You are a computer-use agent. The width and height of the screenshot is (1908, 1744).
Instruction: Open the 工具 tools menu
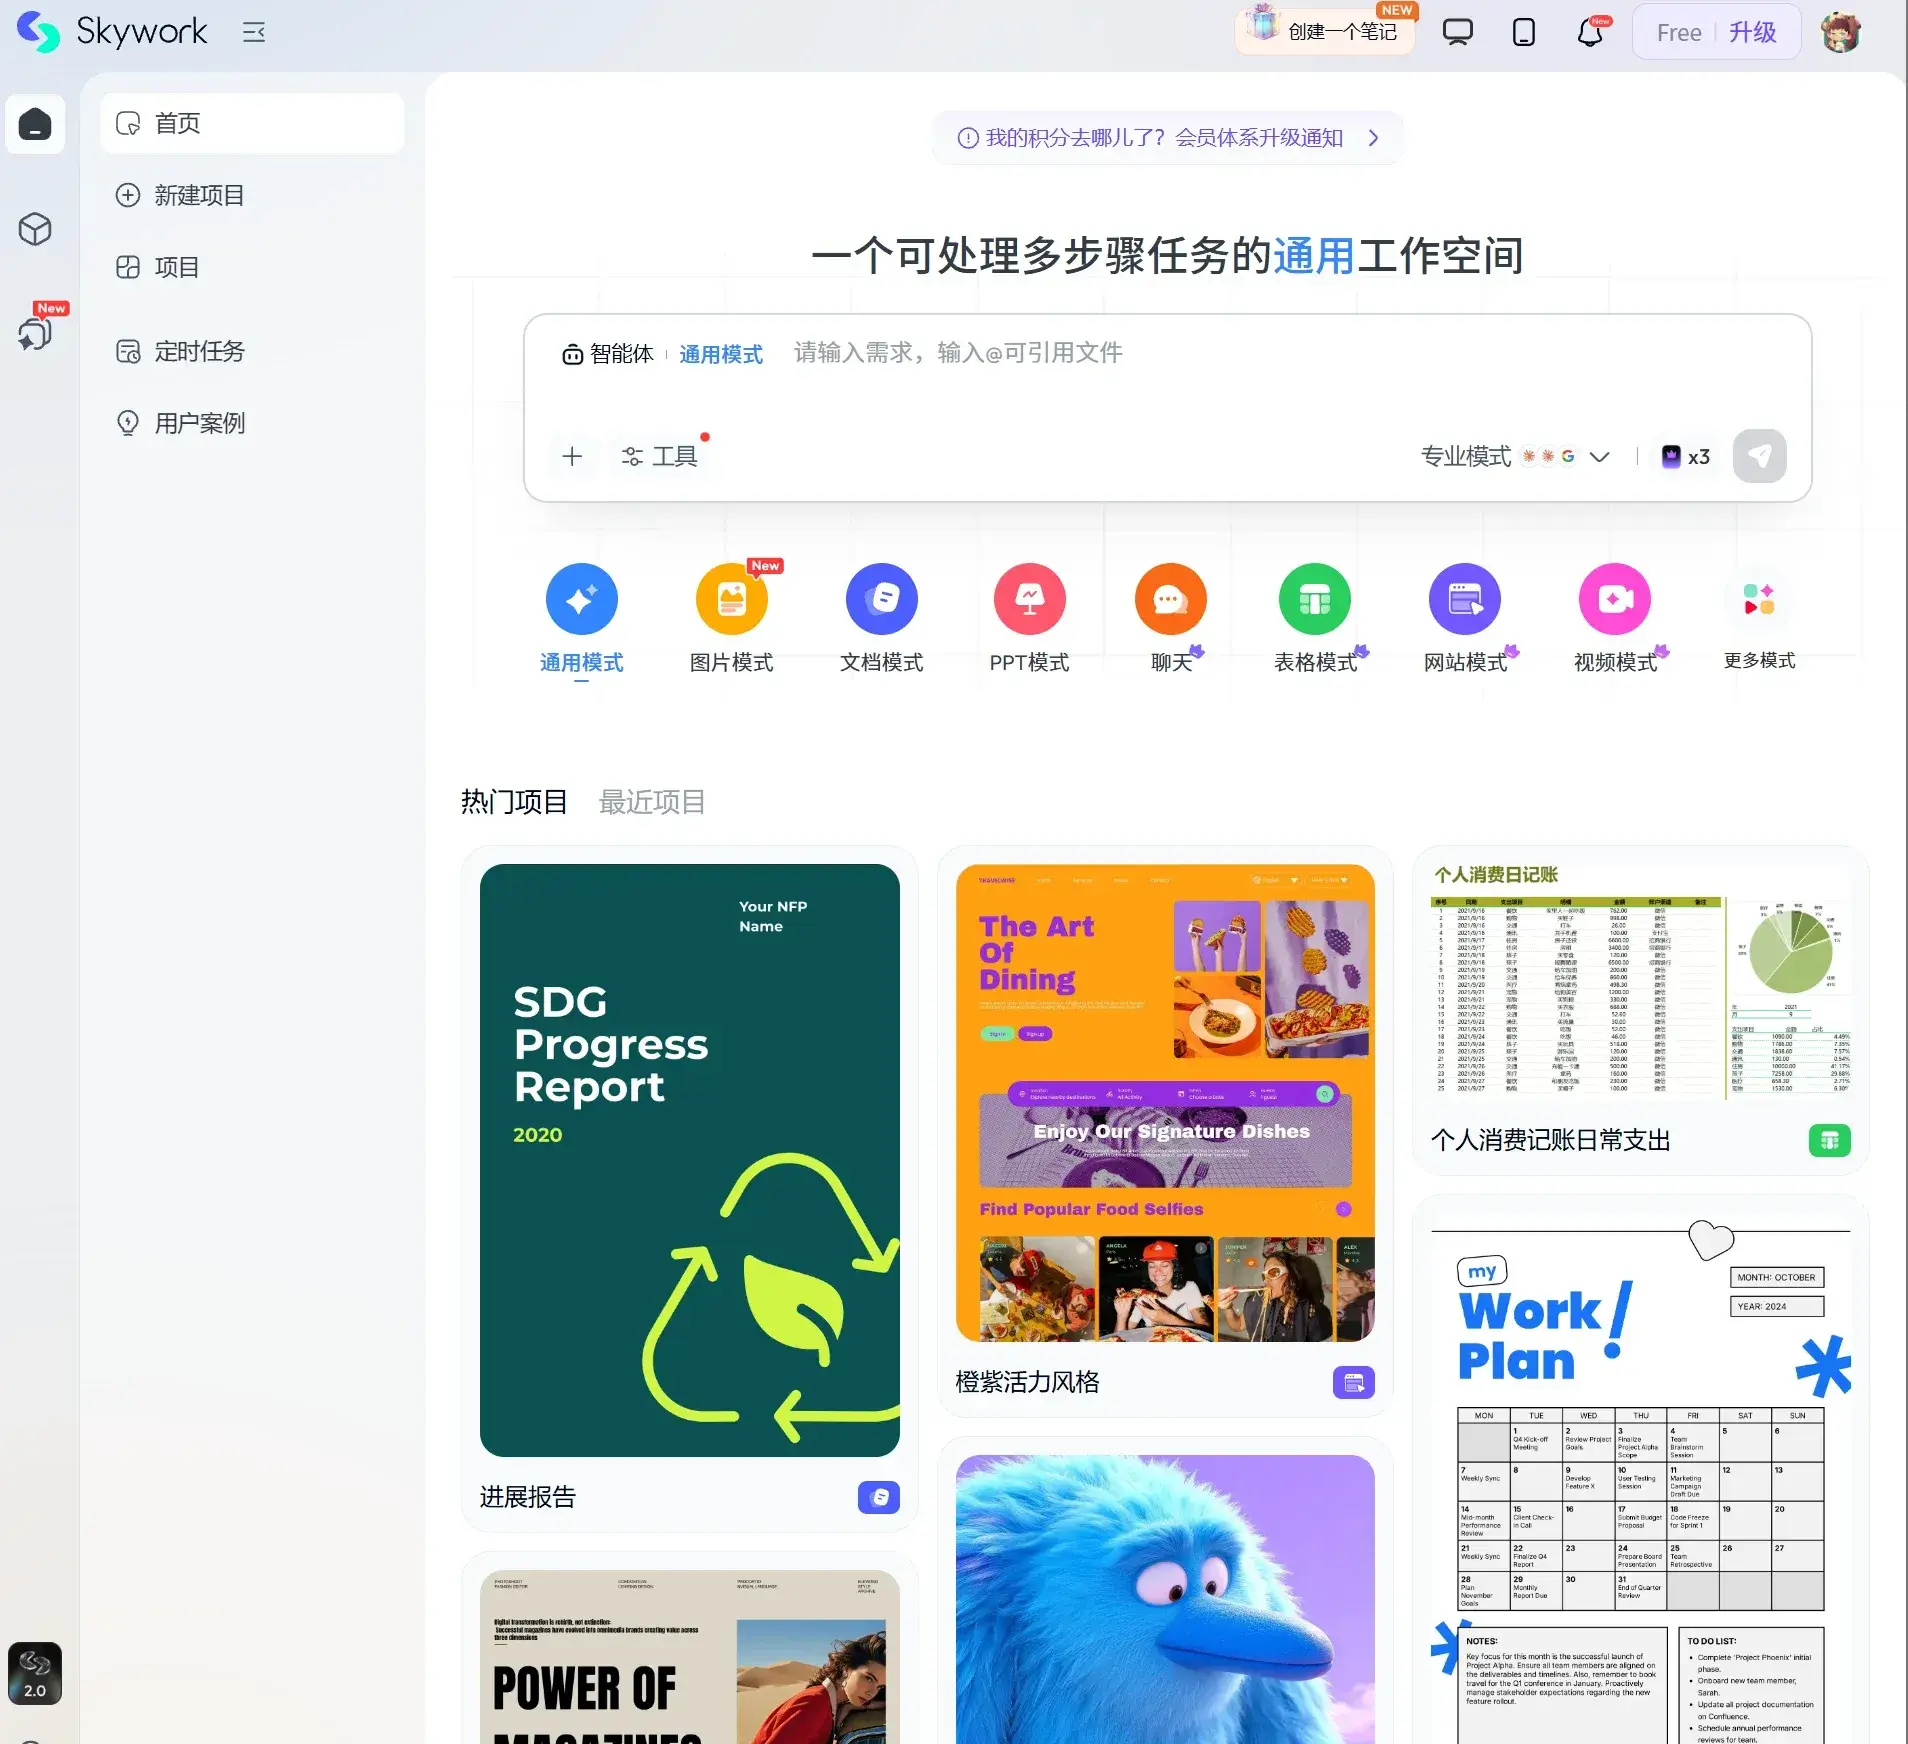pyautogui.click(x=660, y=457)
